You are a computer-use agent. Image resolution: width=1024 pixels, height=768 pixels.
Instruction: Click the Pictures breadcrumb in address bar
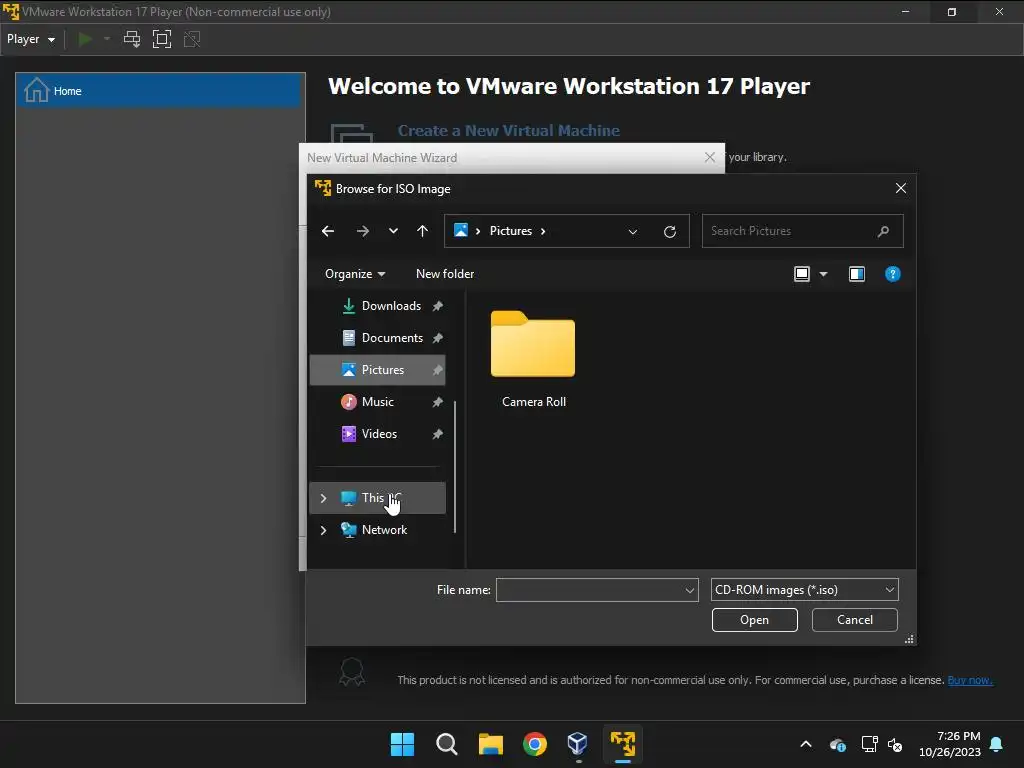point(511,231)
